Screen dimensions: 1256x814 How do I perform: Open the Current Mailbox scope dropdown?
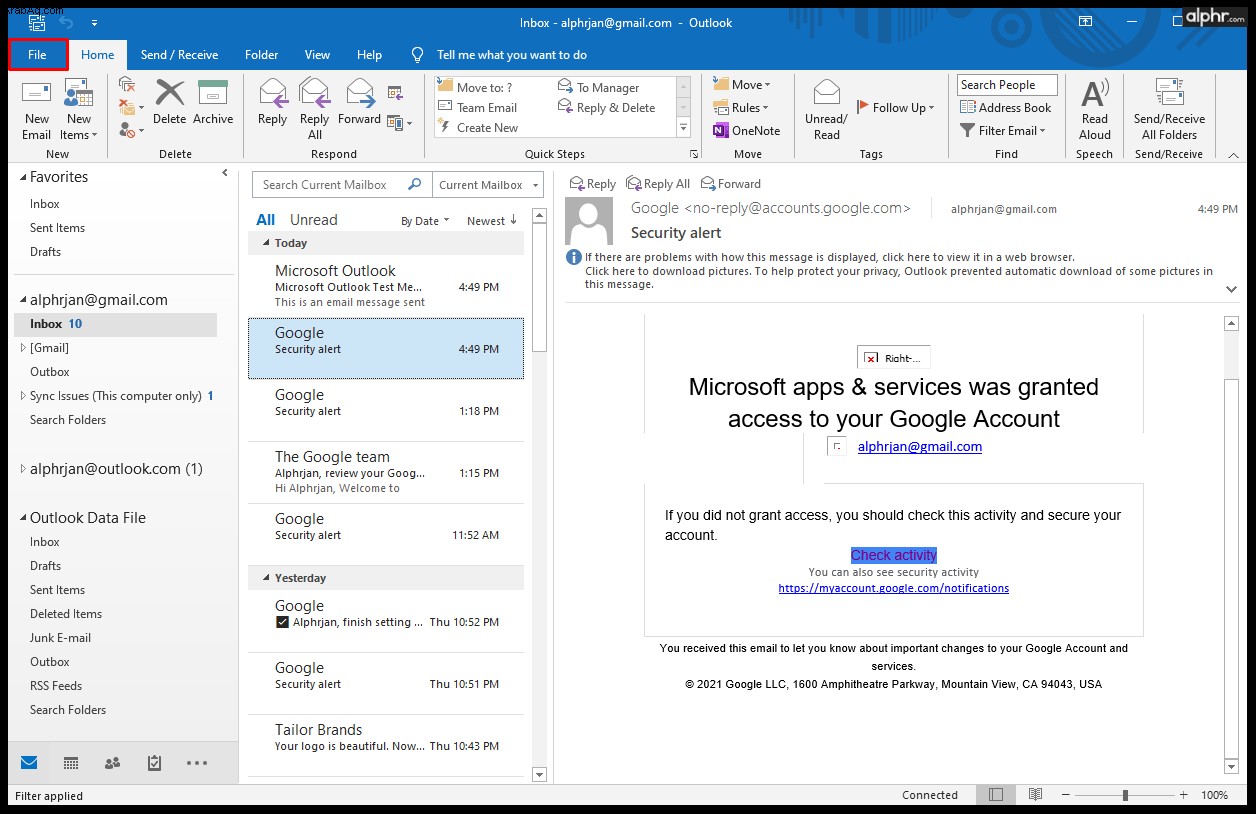pos(490,185)
